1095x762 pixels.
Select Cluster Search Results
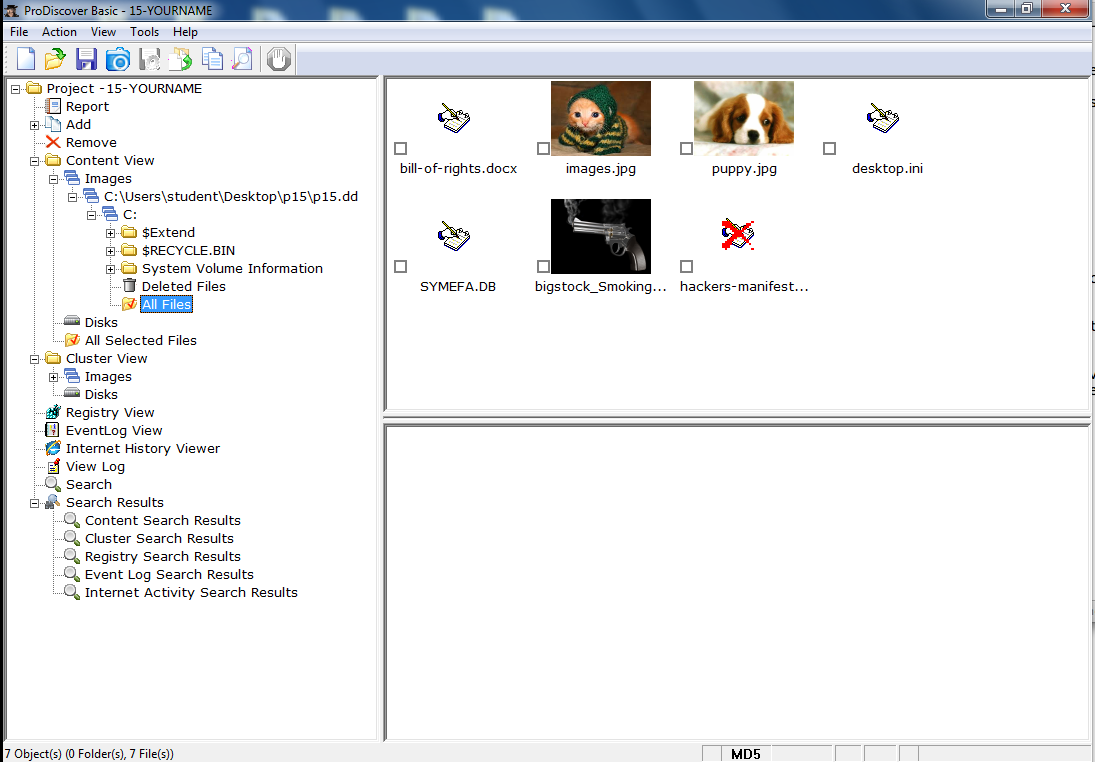(x=159, y=538)
